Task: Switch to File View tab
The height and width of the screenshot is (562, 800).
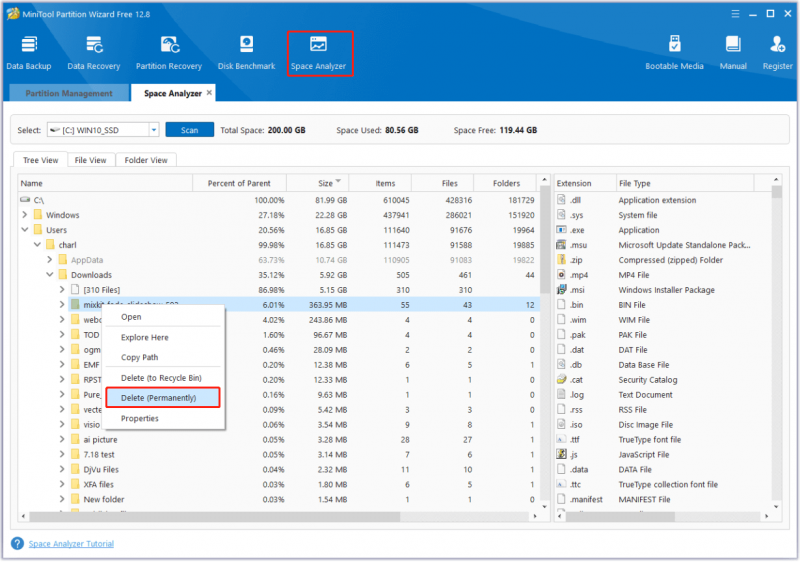Action: (x=90, y=160)
